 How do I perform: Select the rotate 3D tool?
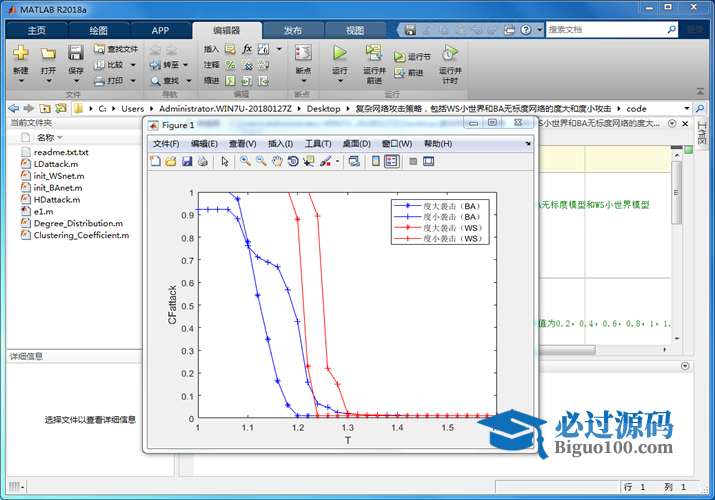coord(293,161)
